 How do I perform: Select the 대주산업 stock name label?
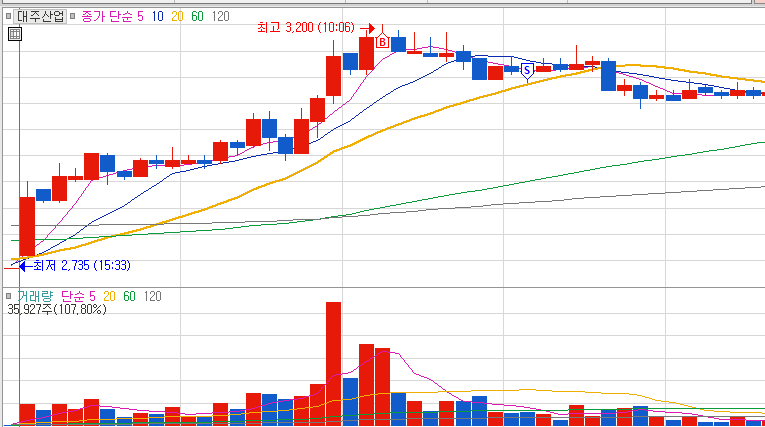coord(40,16)
